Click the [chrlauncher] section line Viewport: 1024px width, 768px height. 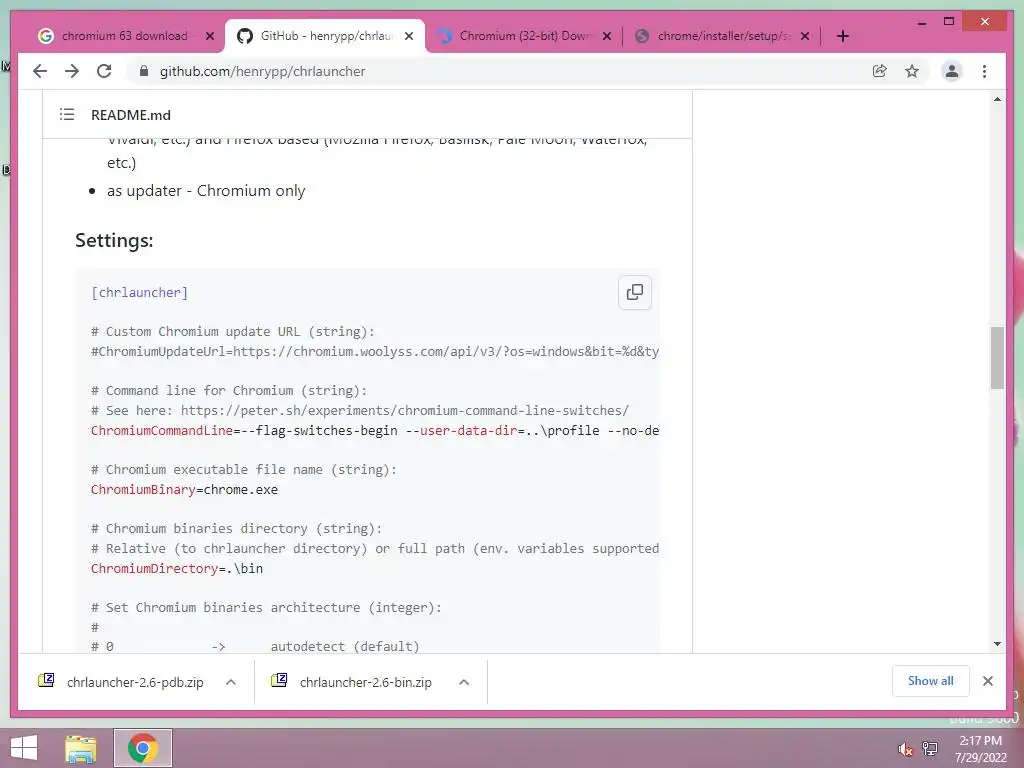(x=139, y=293)
